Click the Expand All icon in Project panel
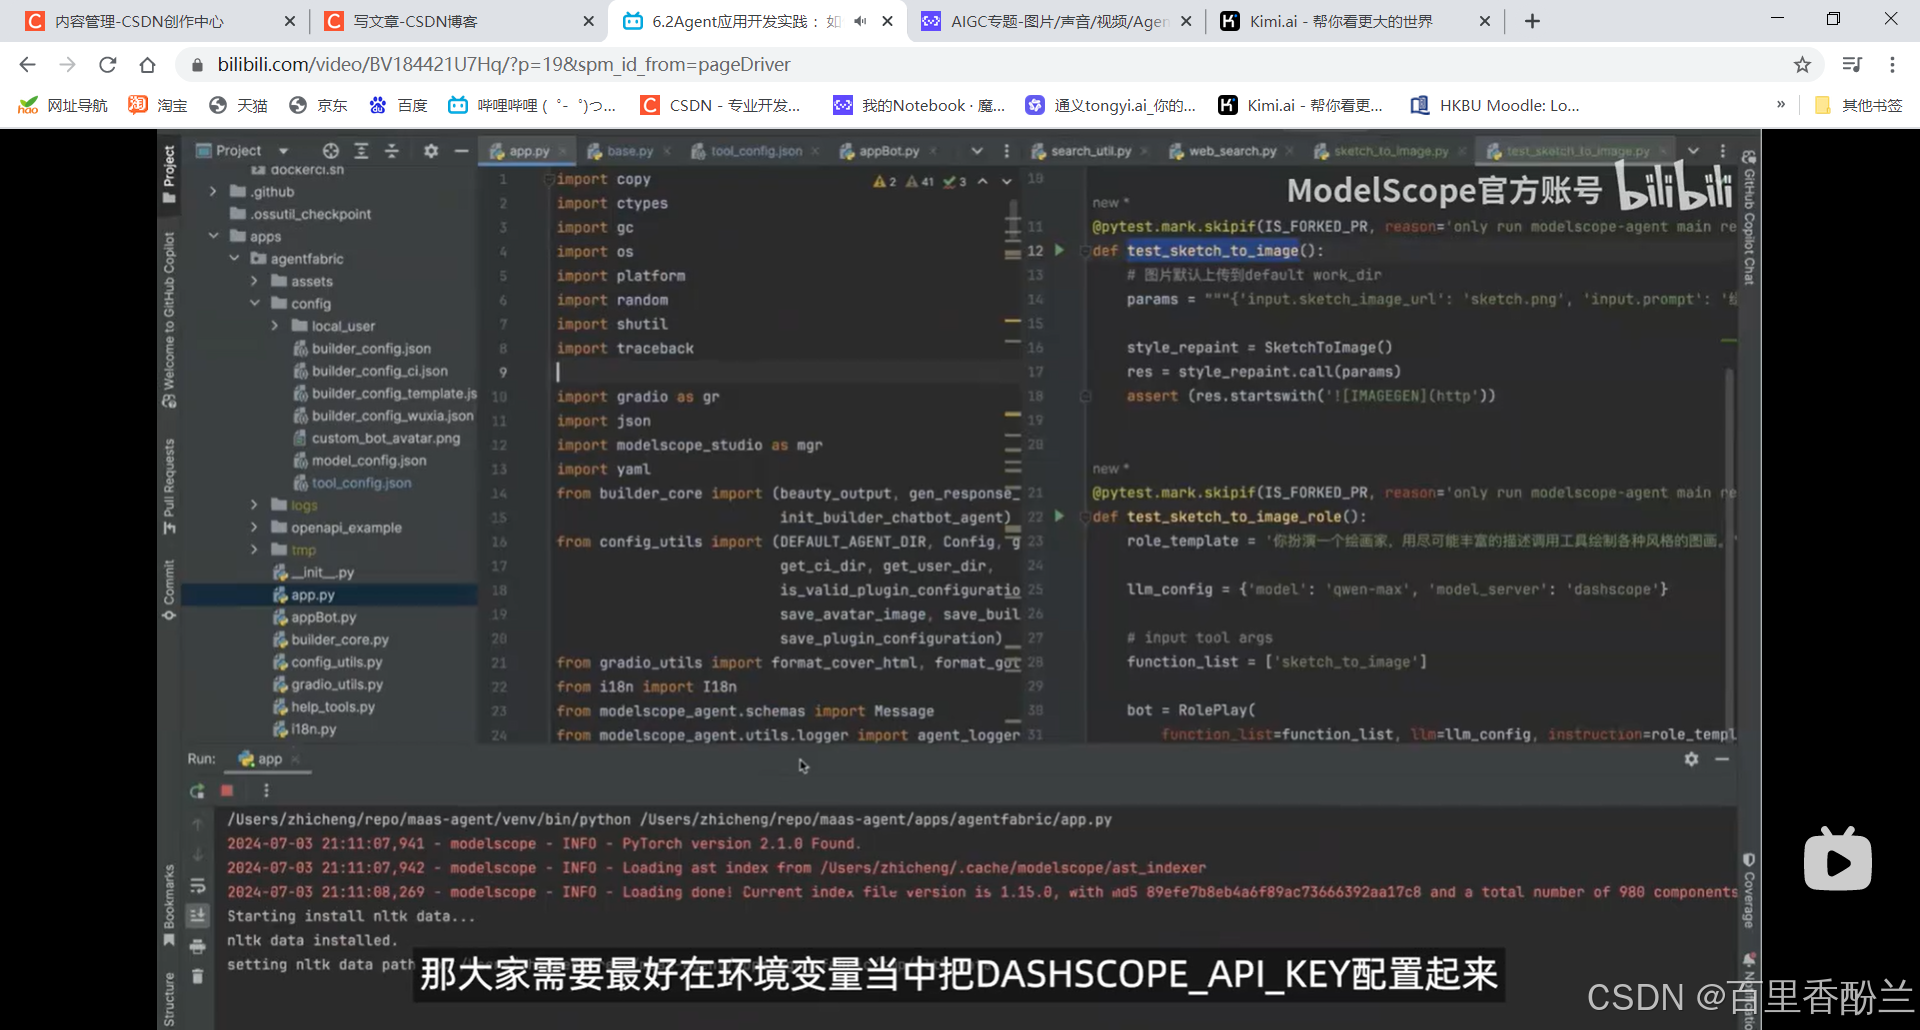 point(362,151)
